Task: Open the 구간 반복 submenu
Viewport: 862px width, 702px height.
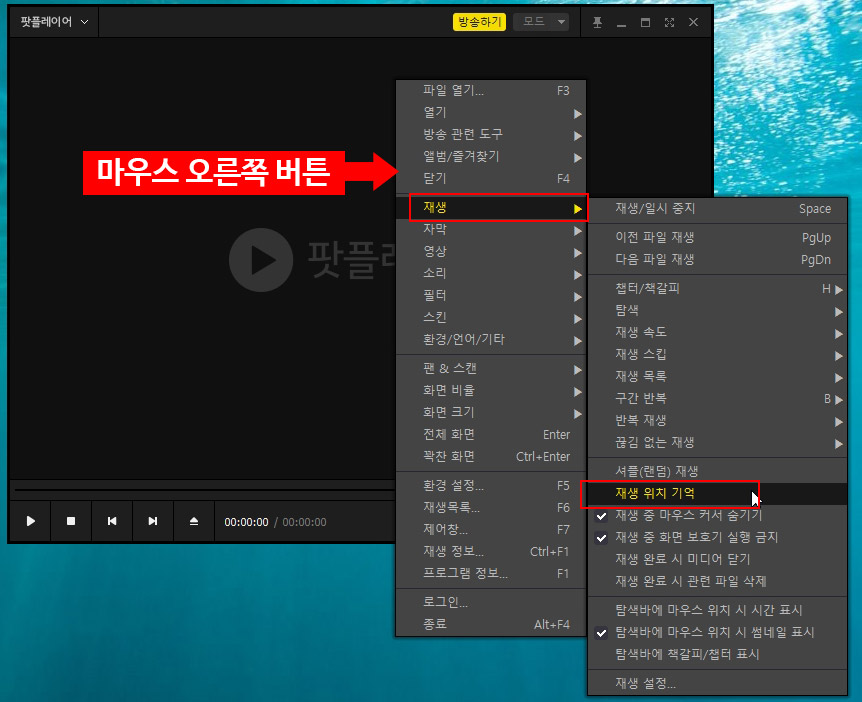Action: pyautogui.click(x=717, y=399)
